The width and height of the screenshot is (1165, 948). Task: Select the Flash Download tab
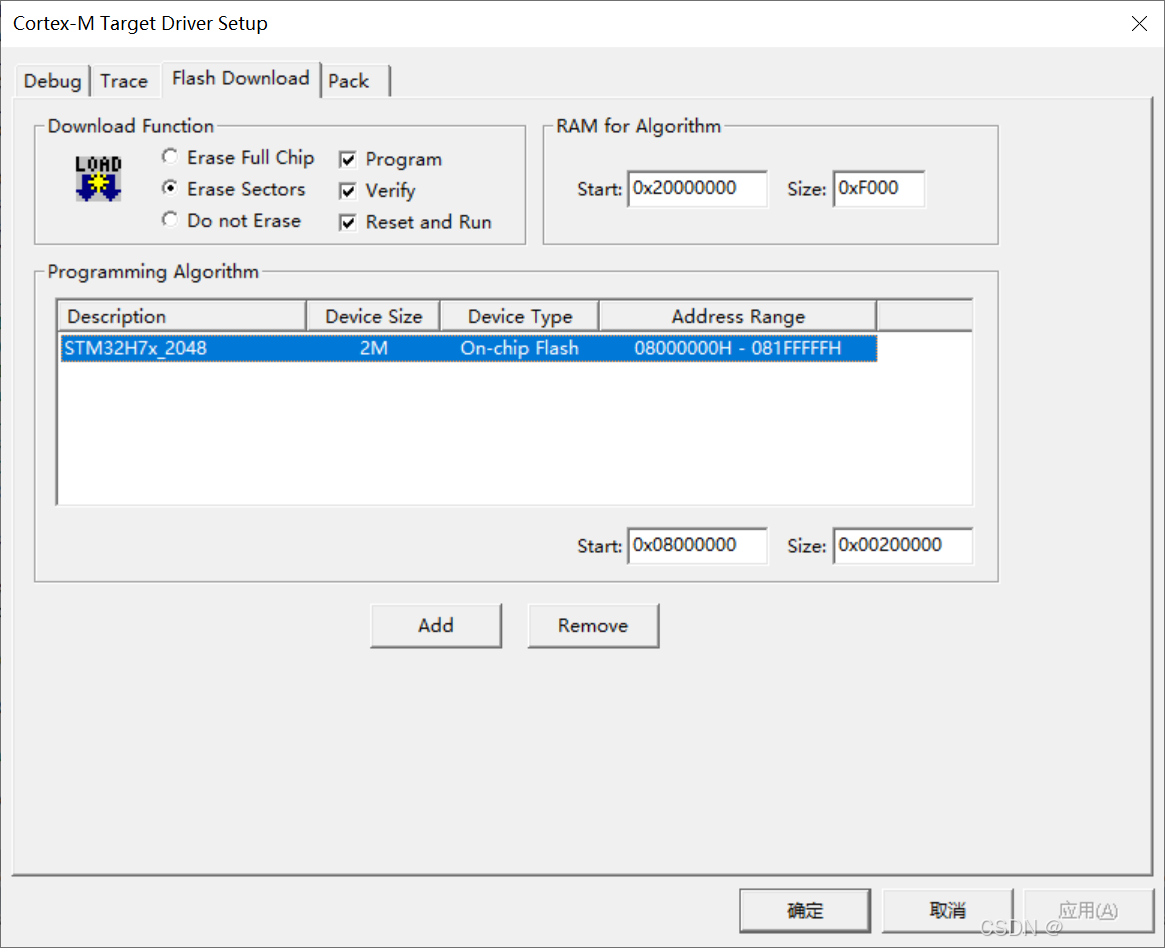pos(241,78)
